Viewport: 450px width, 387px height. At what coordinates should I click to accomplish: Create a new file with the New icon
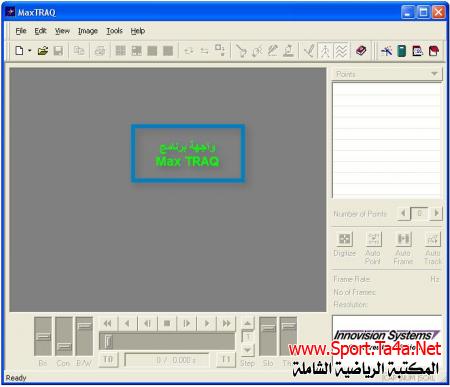click(x=19, y=51)
